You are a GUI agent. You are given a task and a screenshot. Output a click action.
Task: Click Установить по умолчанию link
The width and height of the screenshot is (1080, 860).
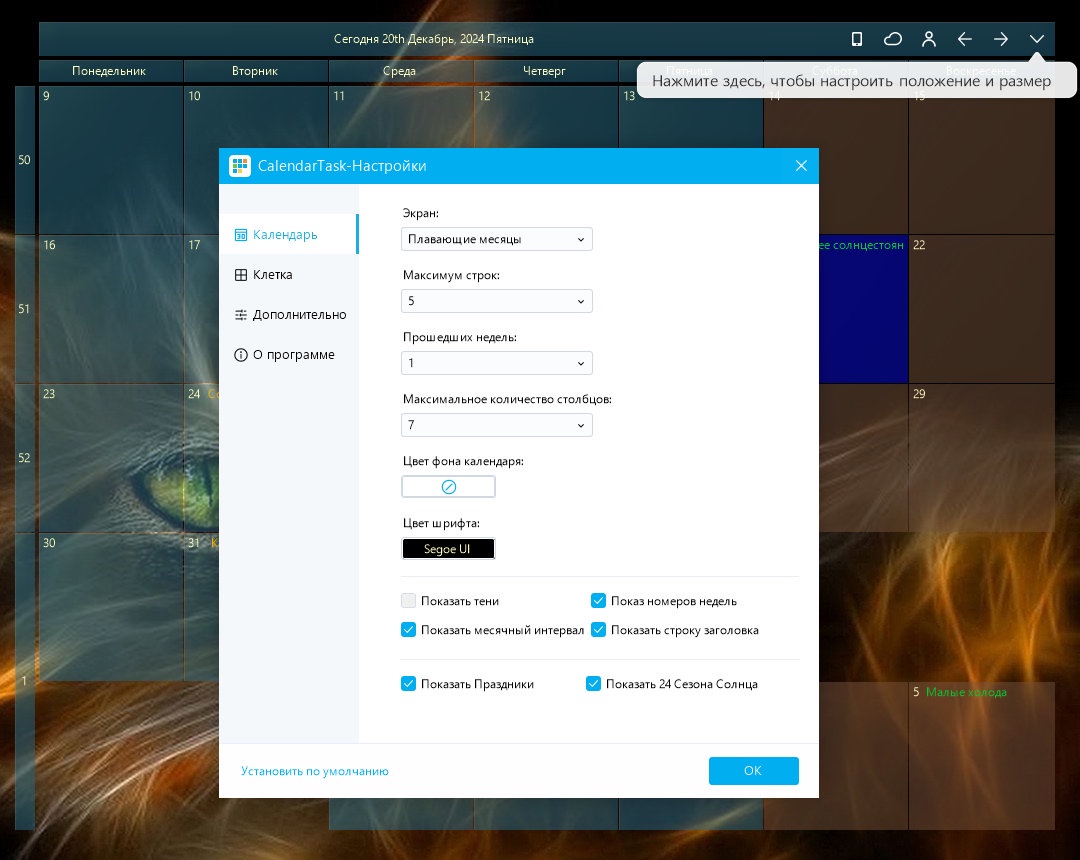(315, 771)
